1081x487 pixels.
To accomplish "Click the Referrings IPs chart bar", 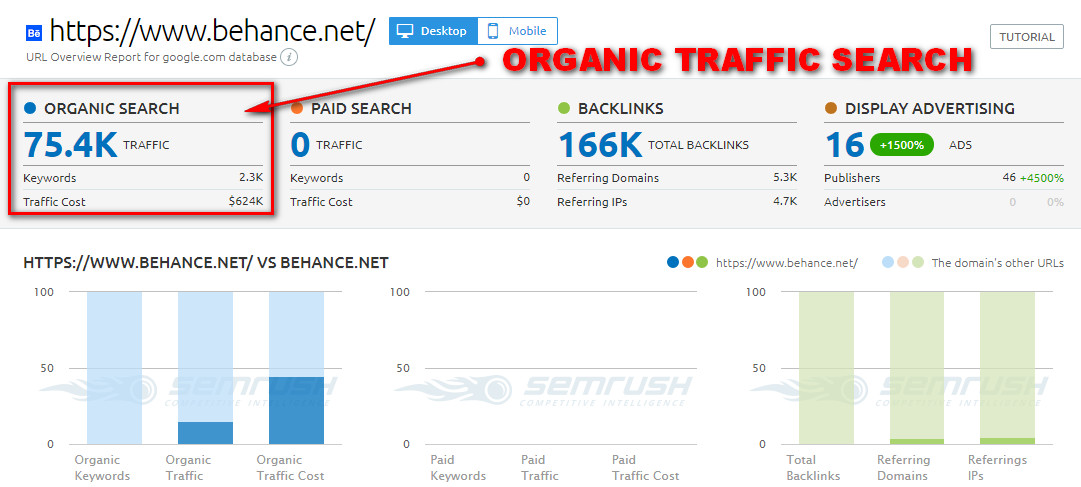I will tap(1007, 368).
